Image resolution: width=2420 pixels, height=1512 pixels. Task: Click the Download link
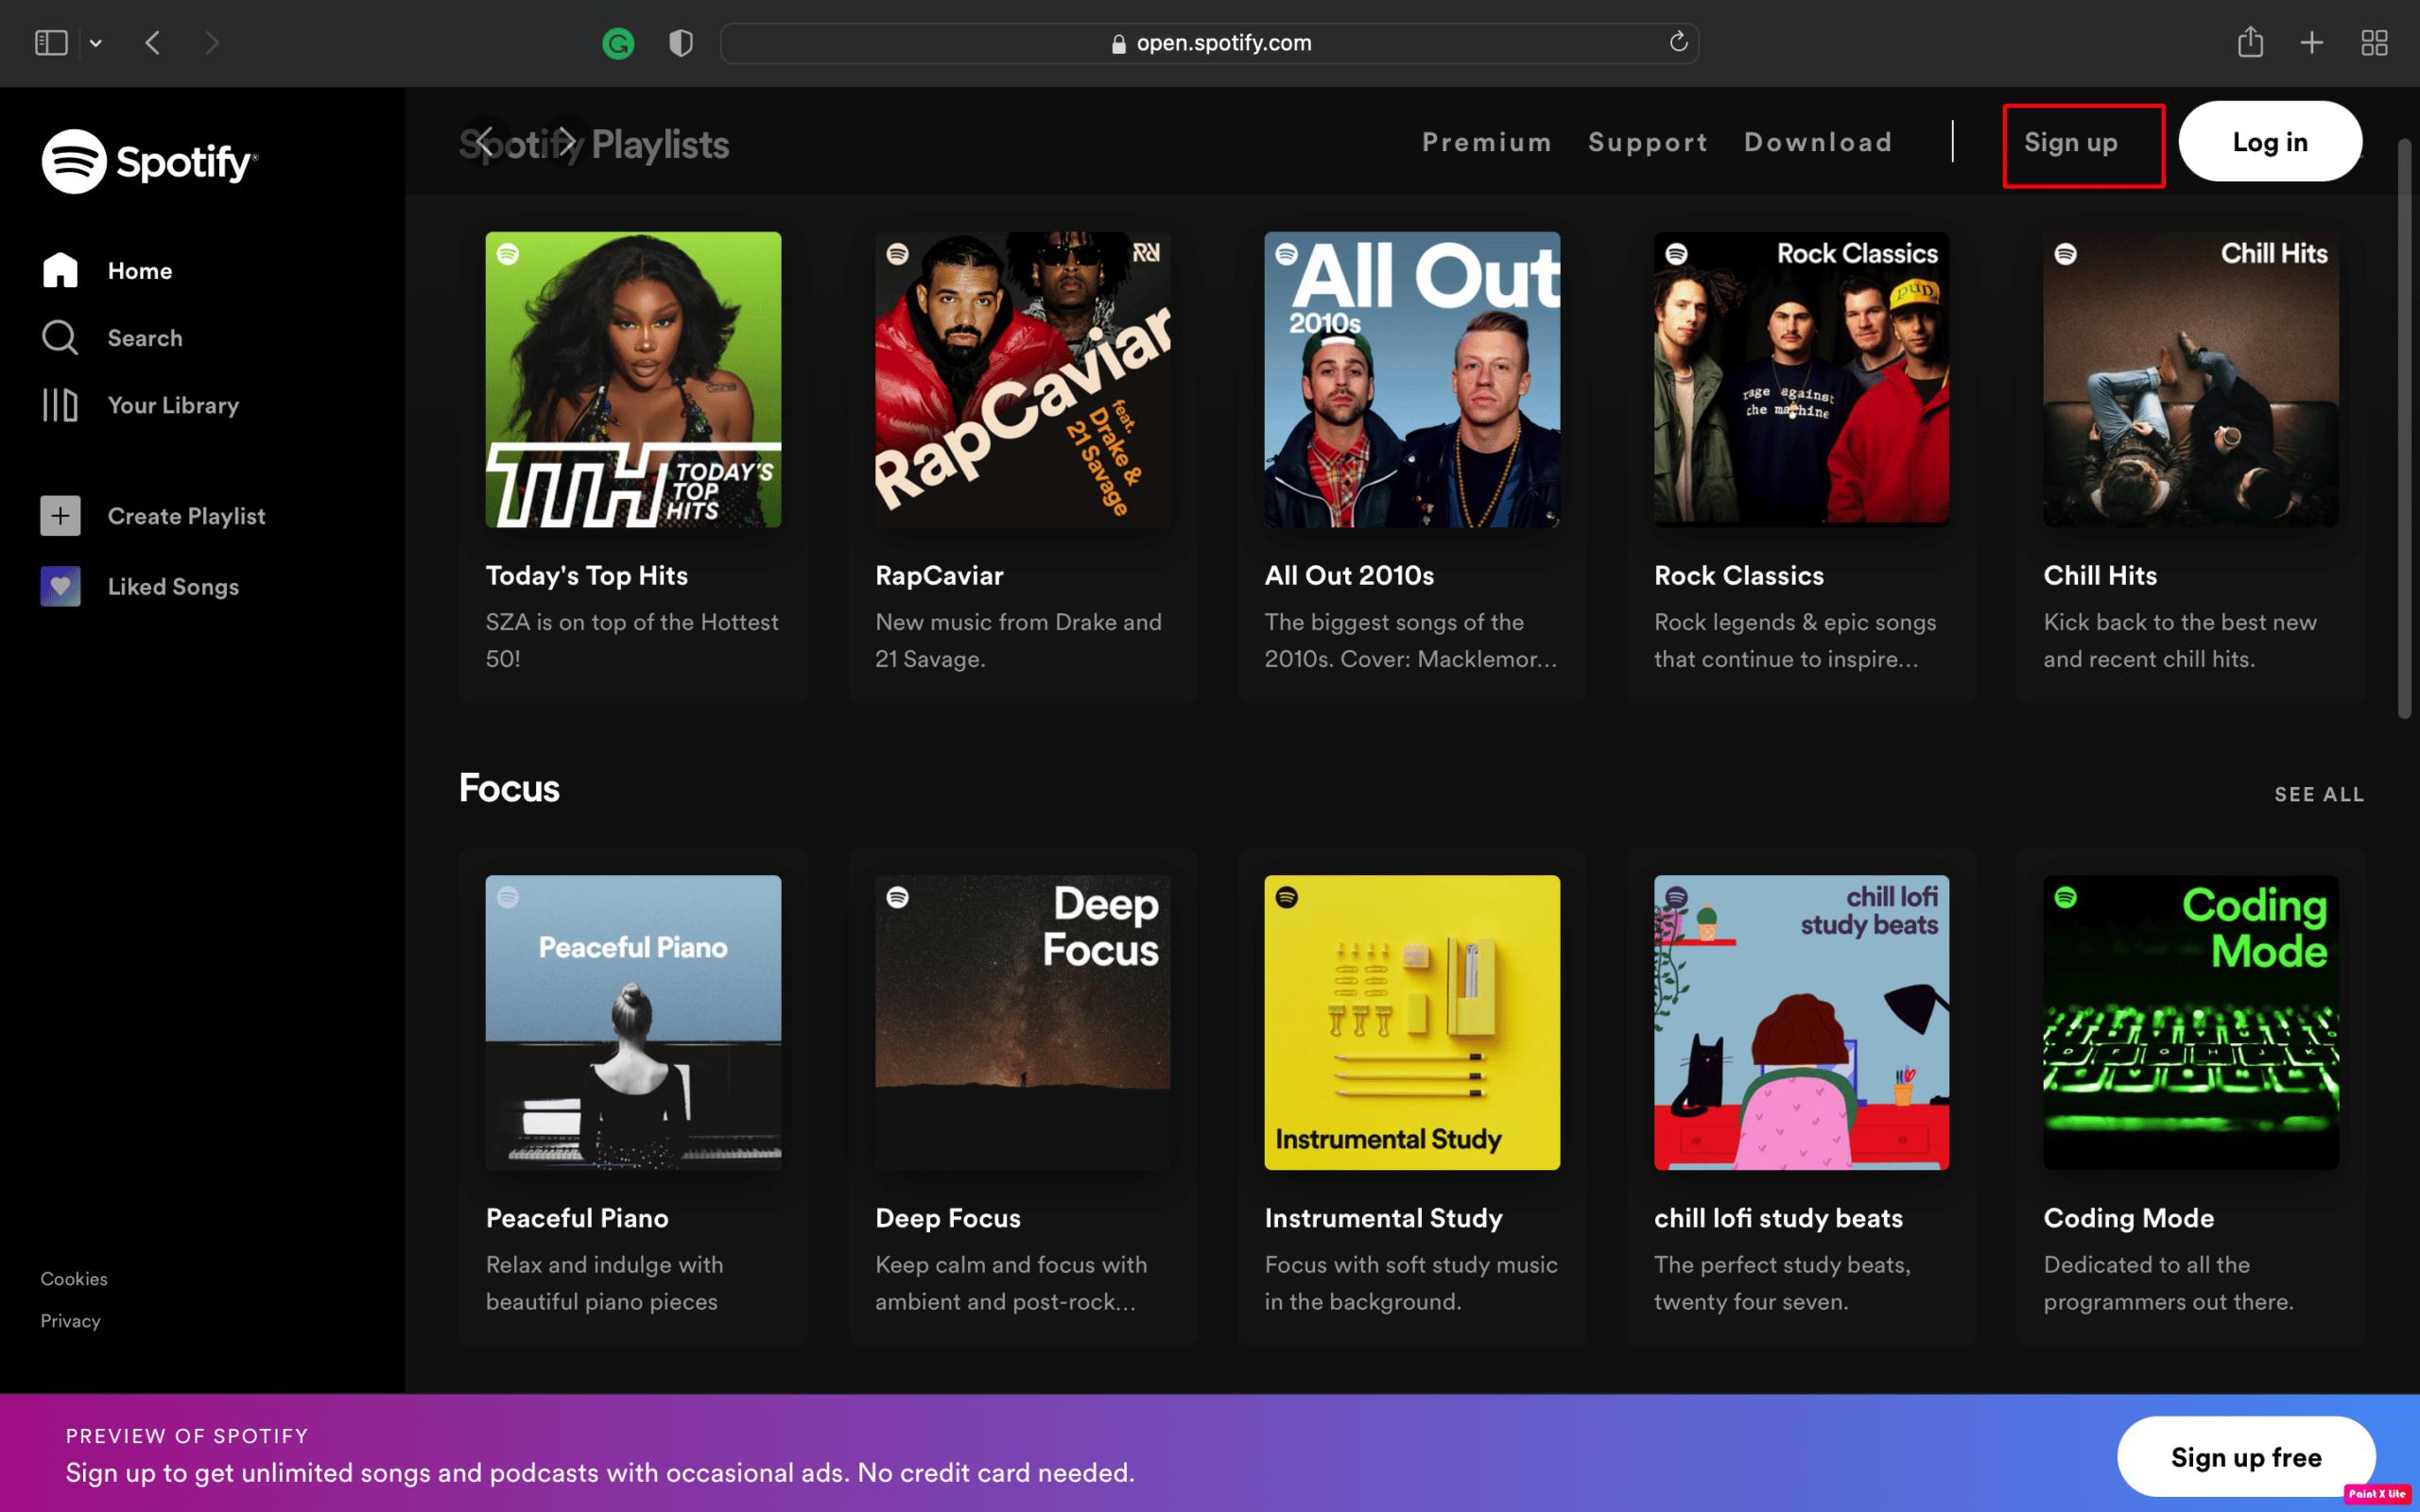click(1819, 141)
